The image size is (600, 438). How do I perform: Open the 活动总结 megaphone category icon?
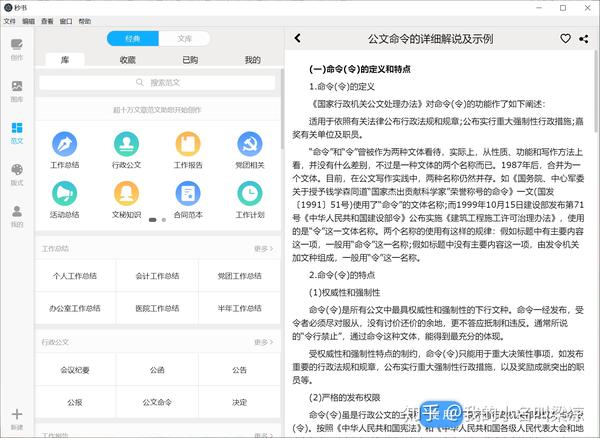pyautogui.click(x=64, y=194)
